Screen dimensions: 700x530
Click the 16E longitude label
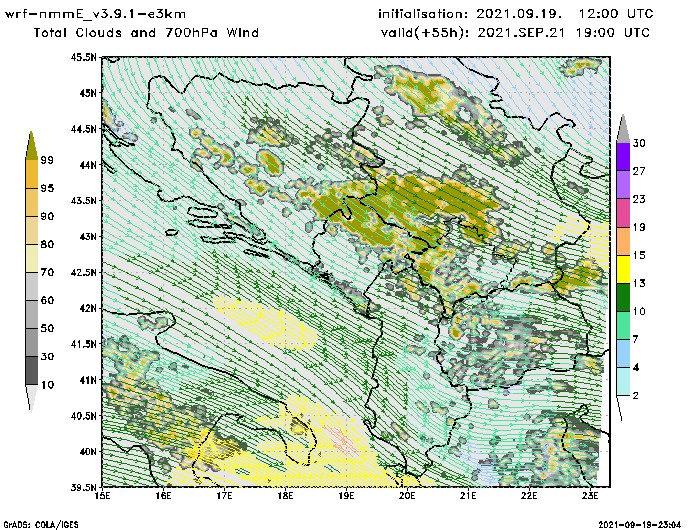click(163, 496)
